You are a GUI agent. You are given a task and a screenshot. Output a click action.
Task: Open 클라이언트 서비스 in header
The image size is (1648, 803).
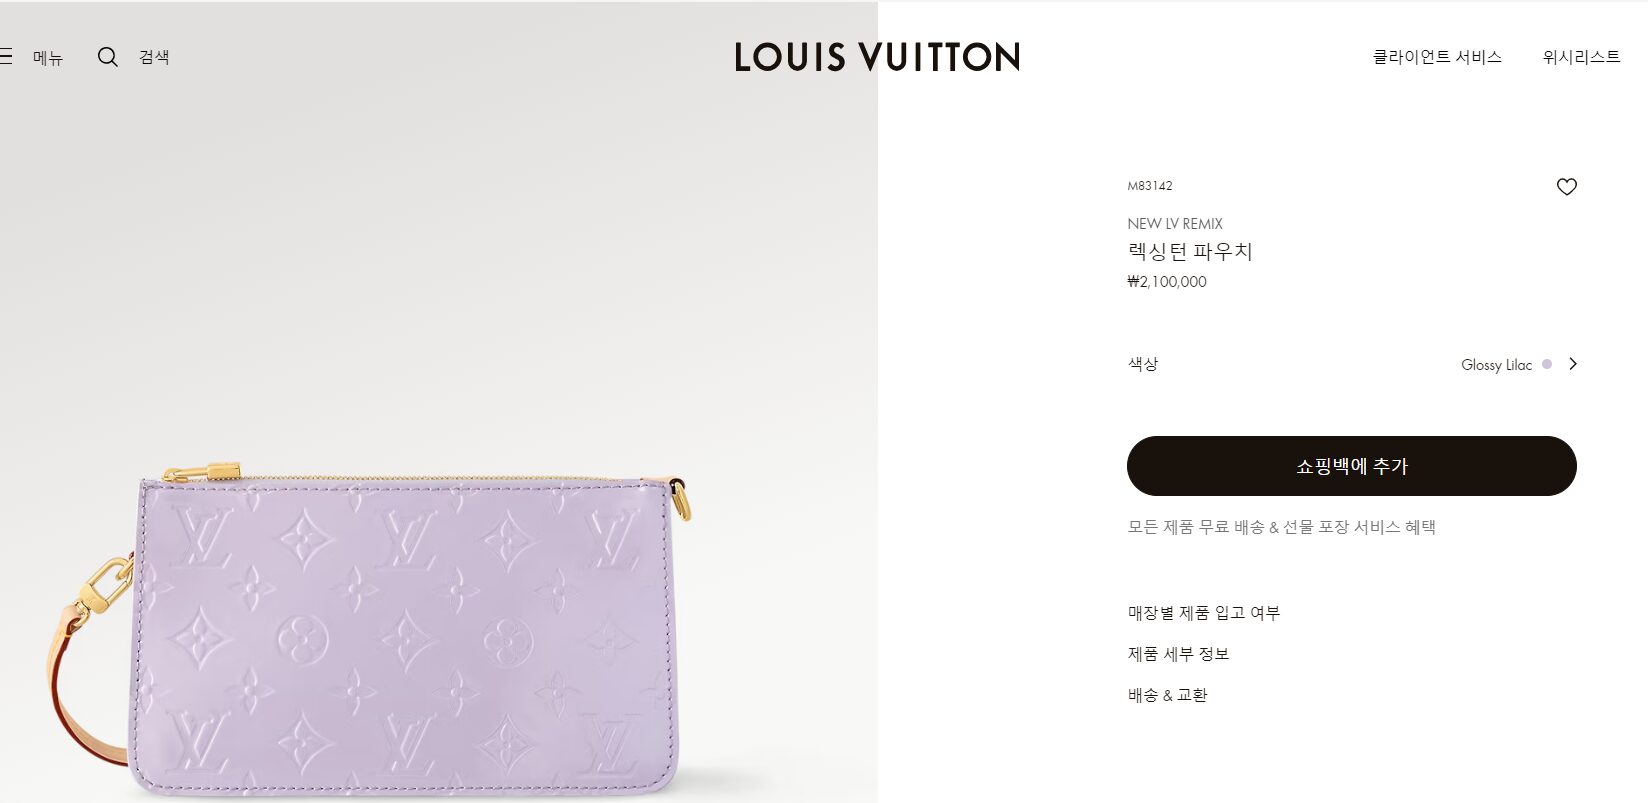click(1437, 57)
